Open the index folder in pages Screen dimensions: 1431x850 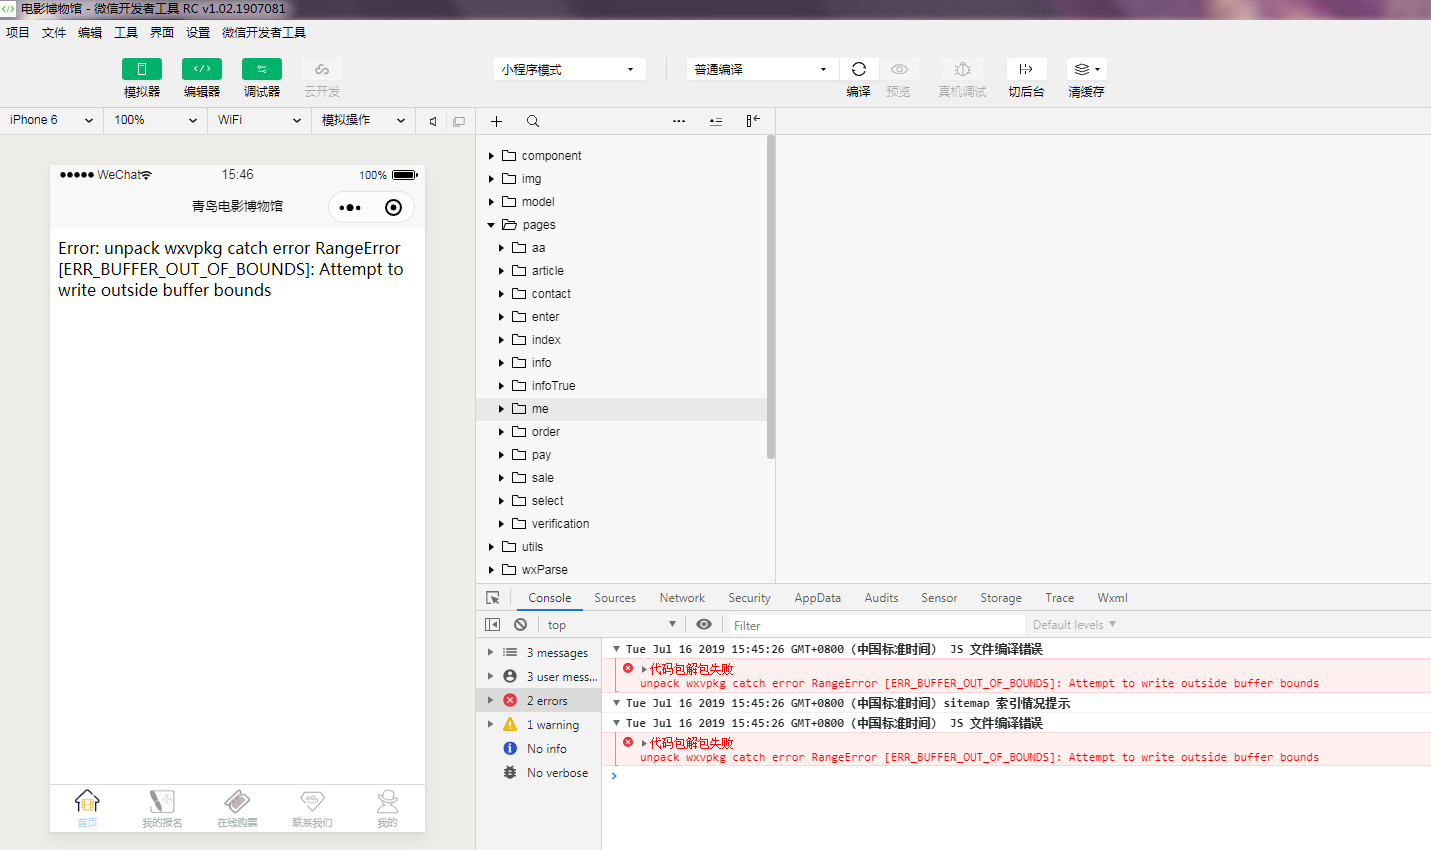pyautogui.click(x=546, y=340)
